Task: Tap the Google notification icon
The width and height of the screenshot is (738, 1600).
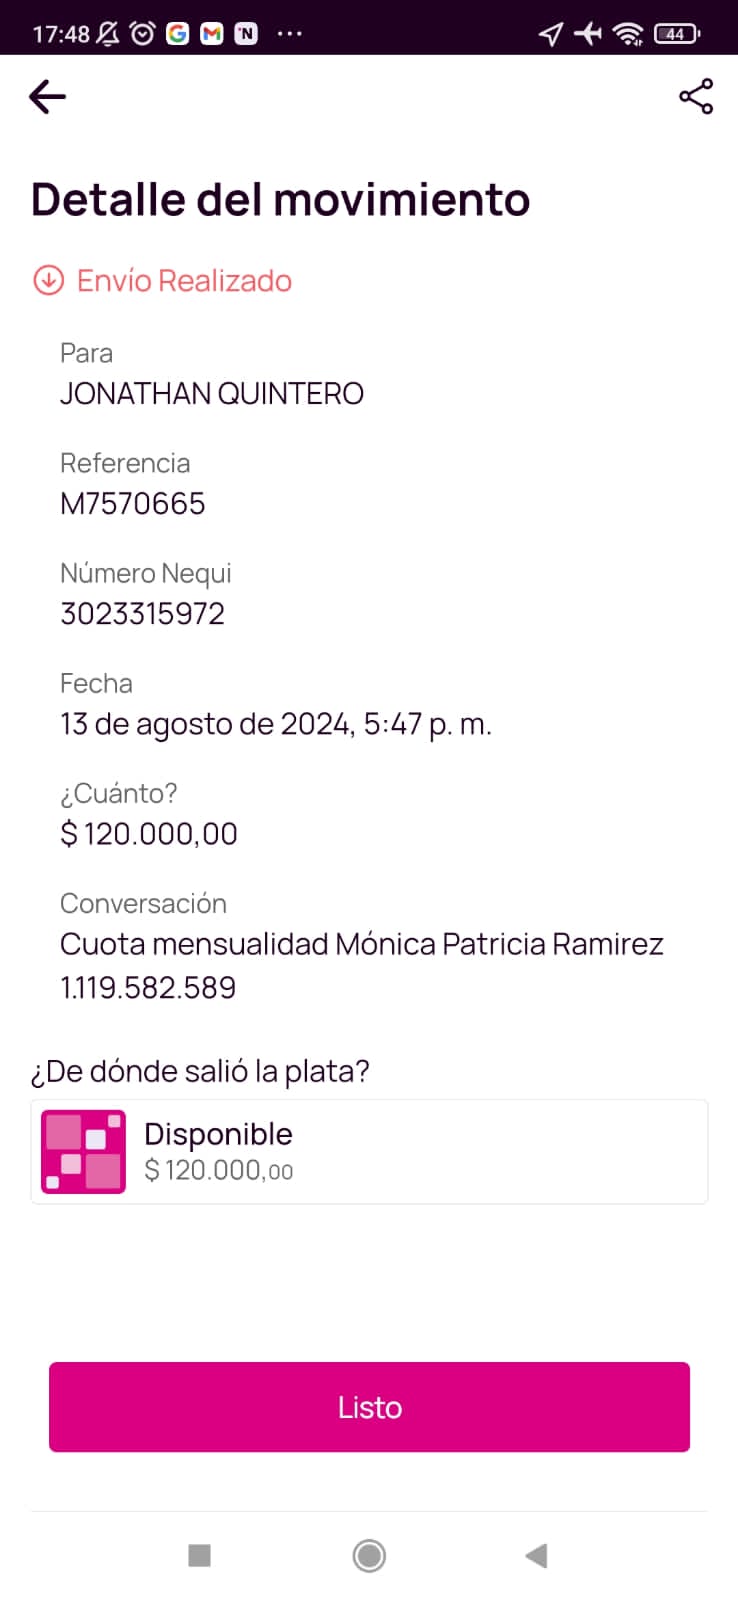Action: (x=178, y=34)
